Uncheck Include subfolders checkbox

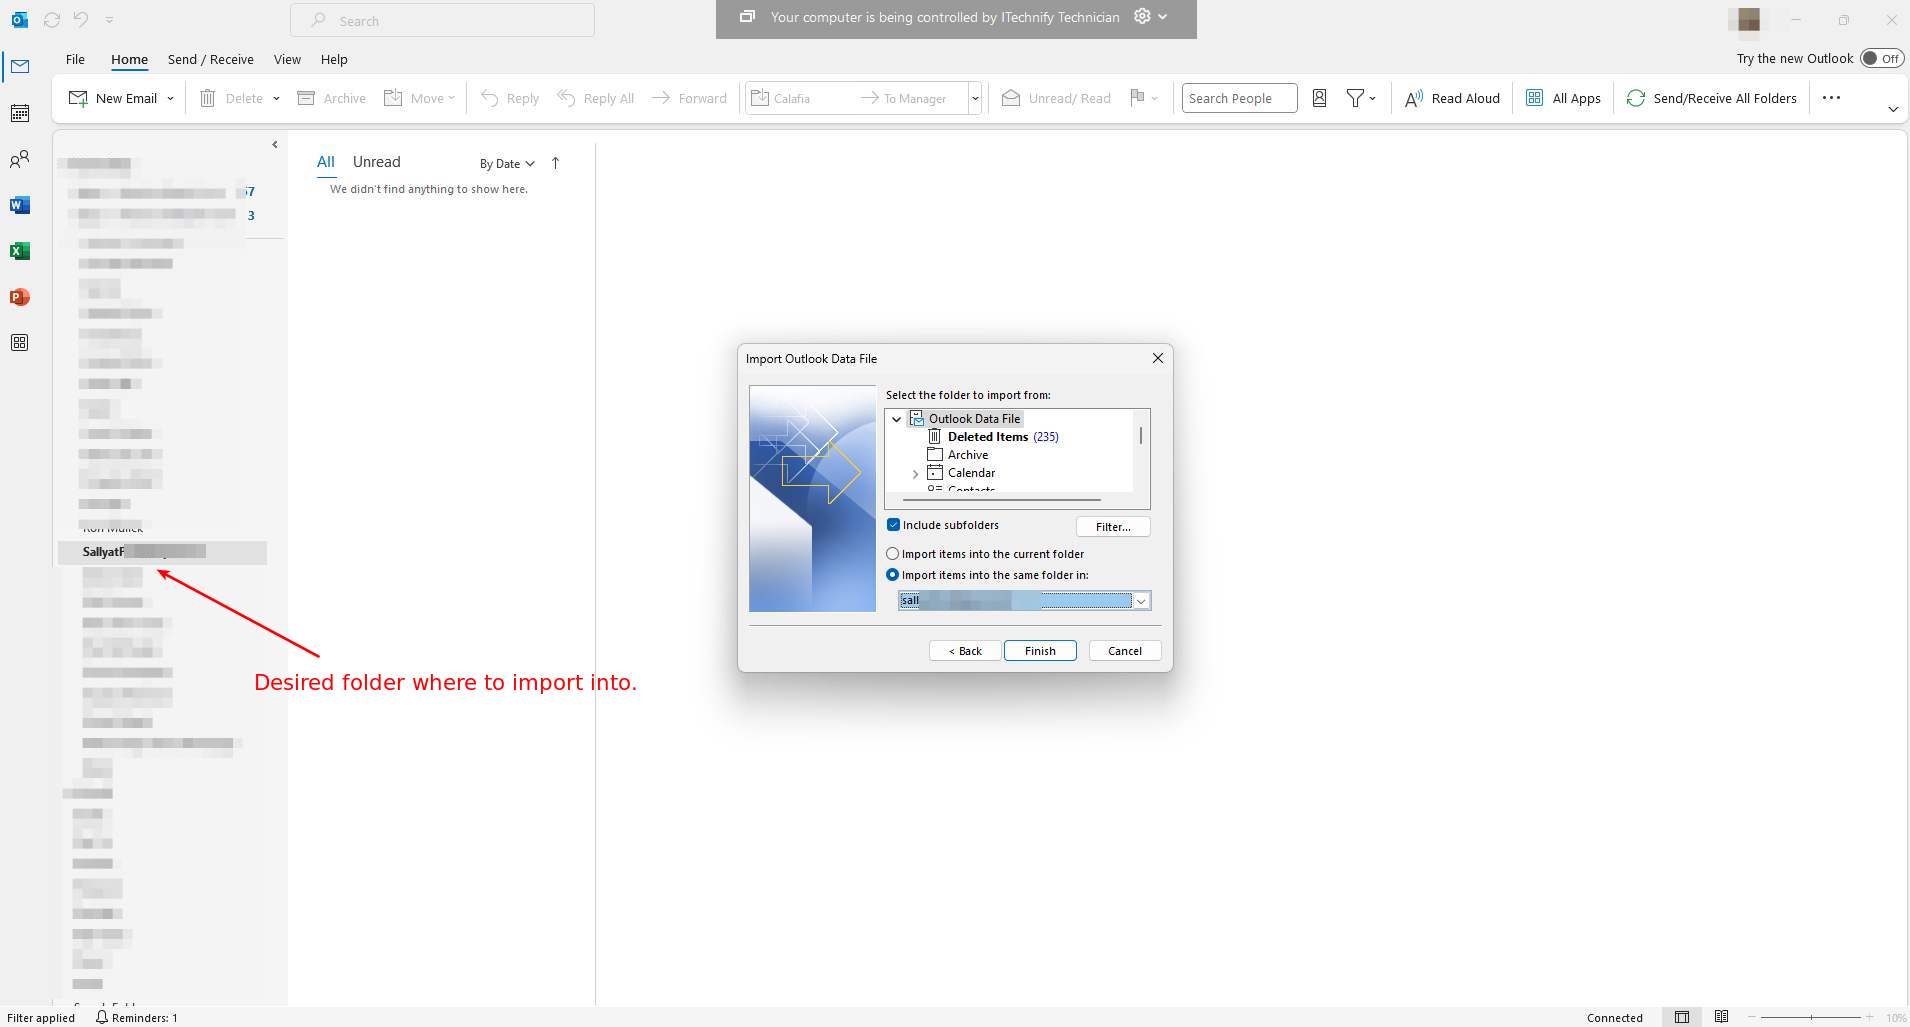pos(893,525)
